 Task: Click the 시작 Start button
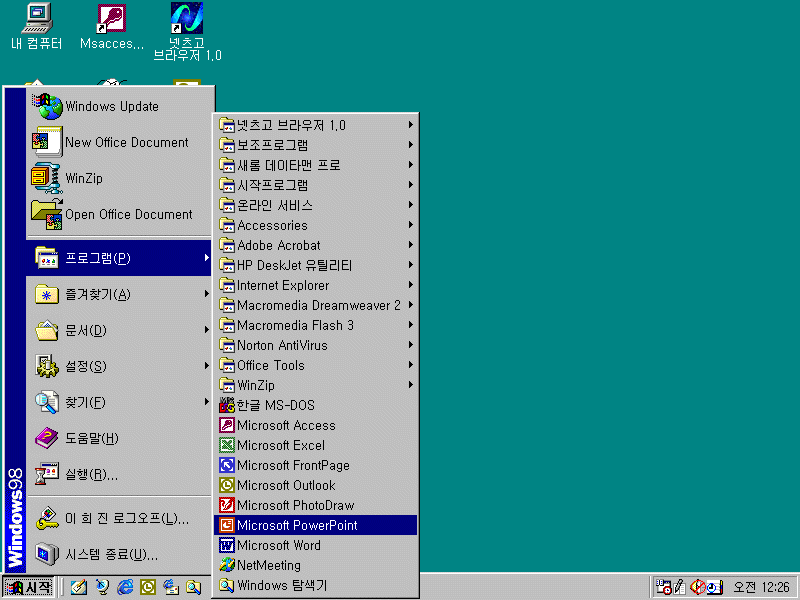click(x=29, y=588)
